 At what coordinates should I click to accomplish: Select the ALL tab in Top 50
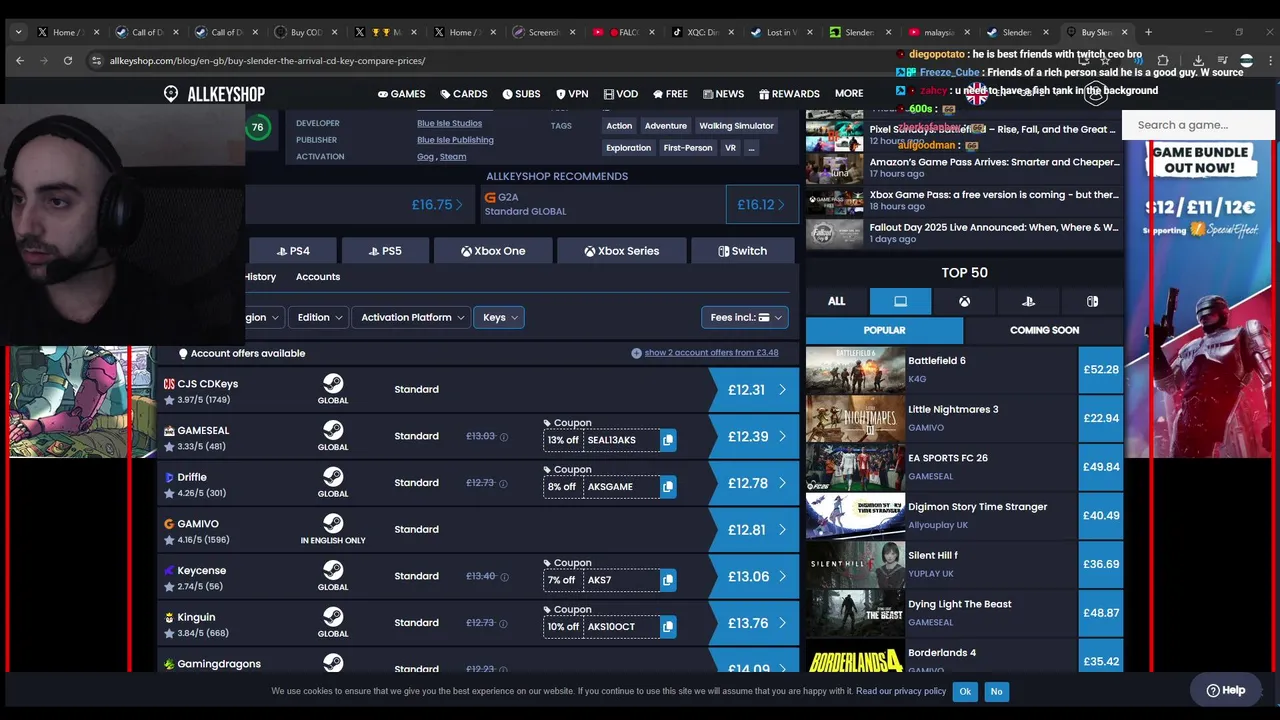coord(836,301)
